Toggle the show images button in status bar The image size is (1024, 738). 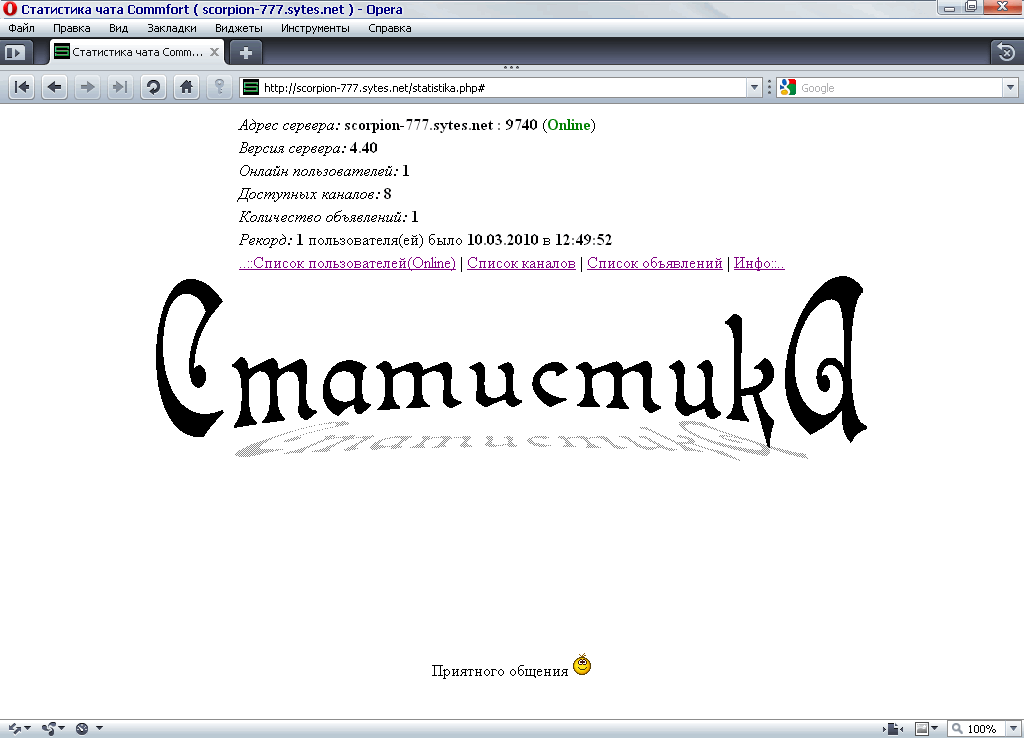[923, 729]
